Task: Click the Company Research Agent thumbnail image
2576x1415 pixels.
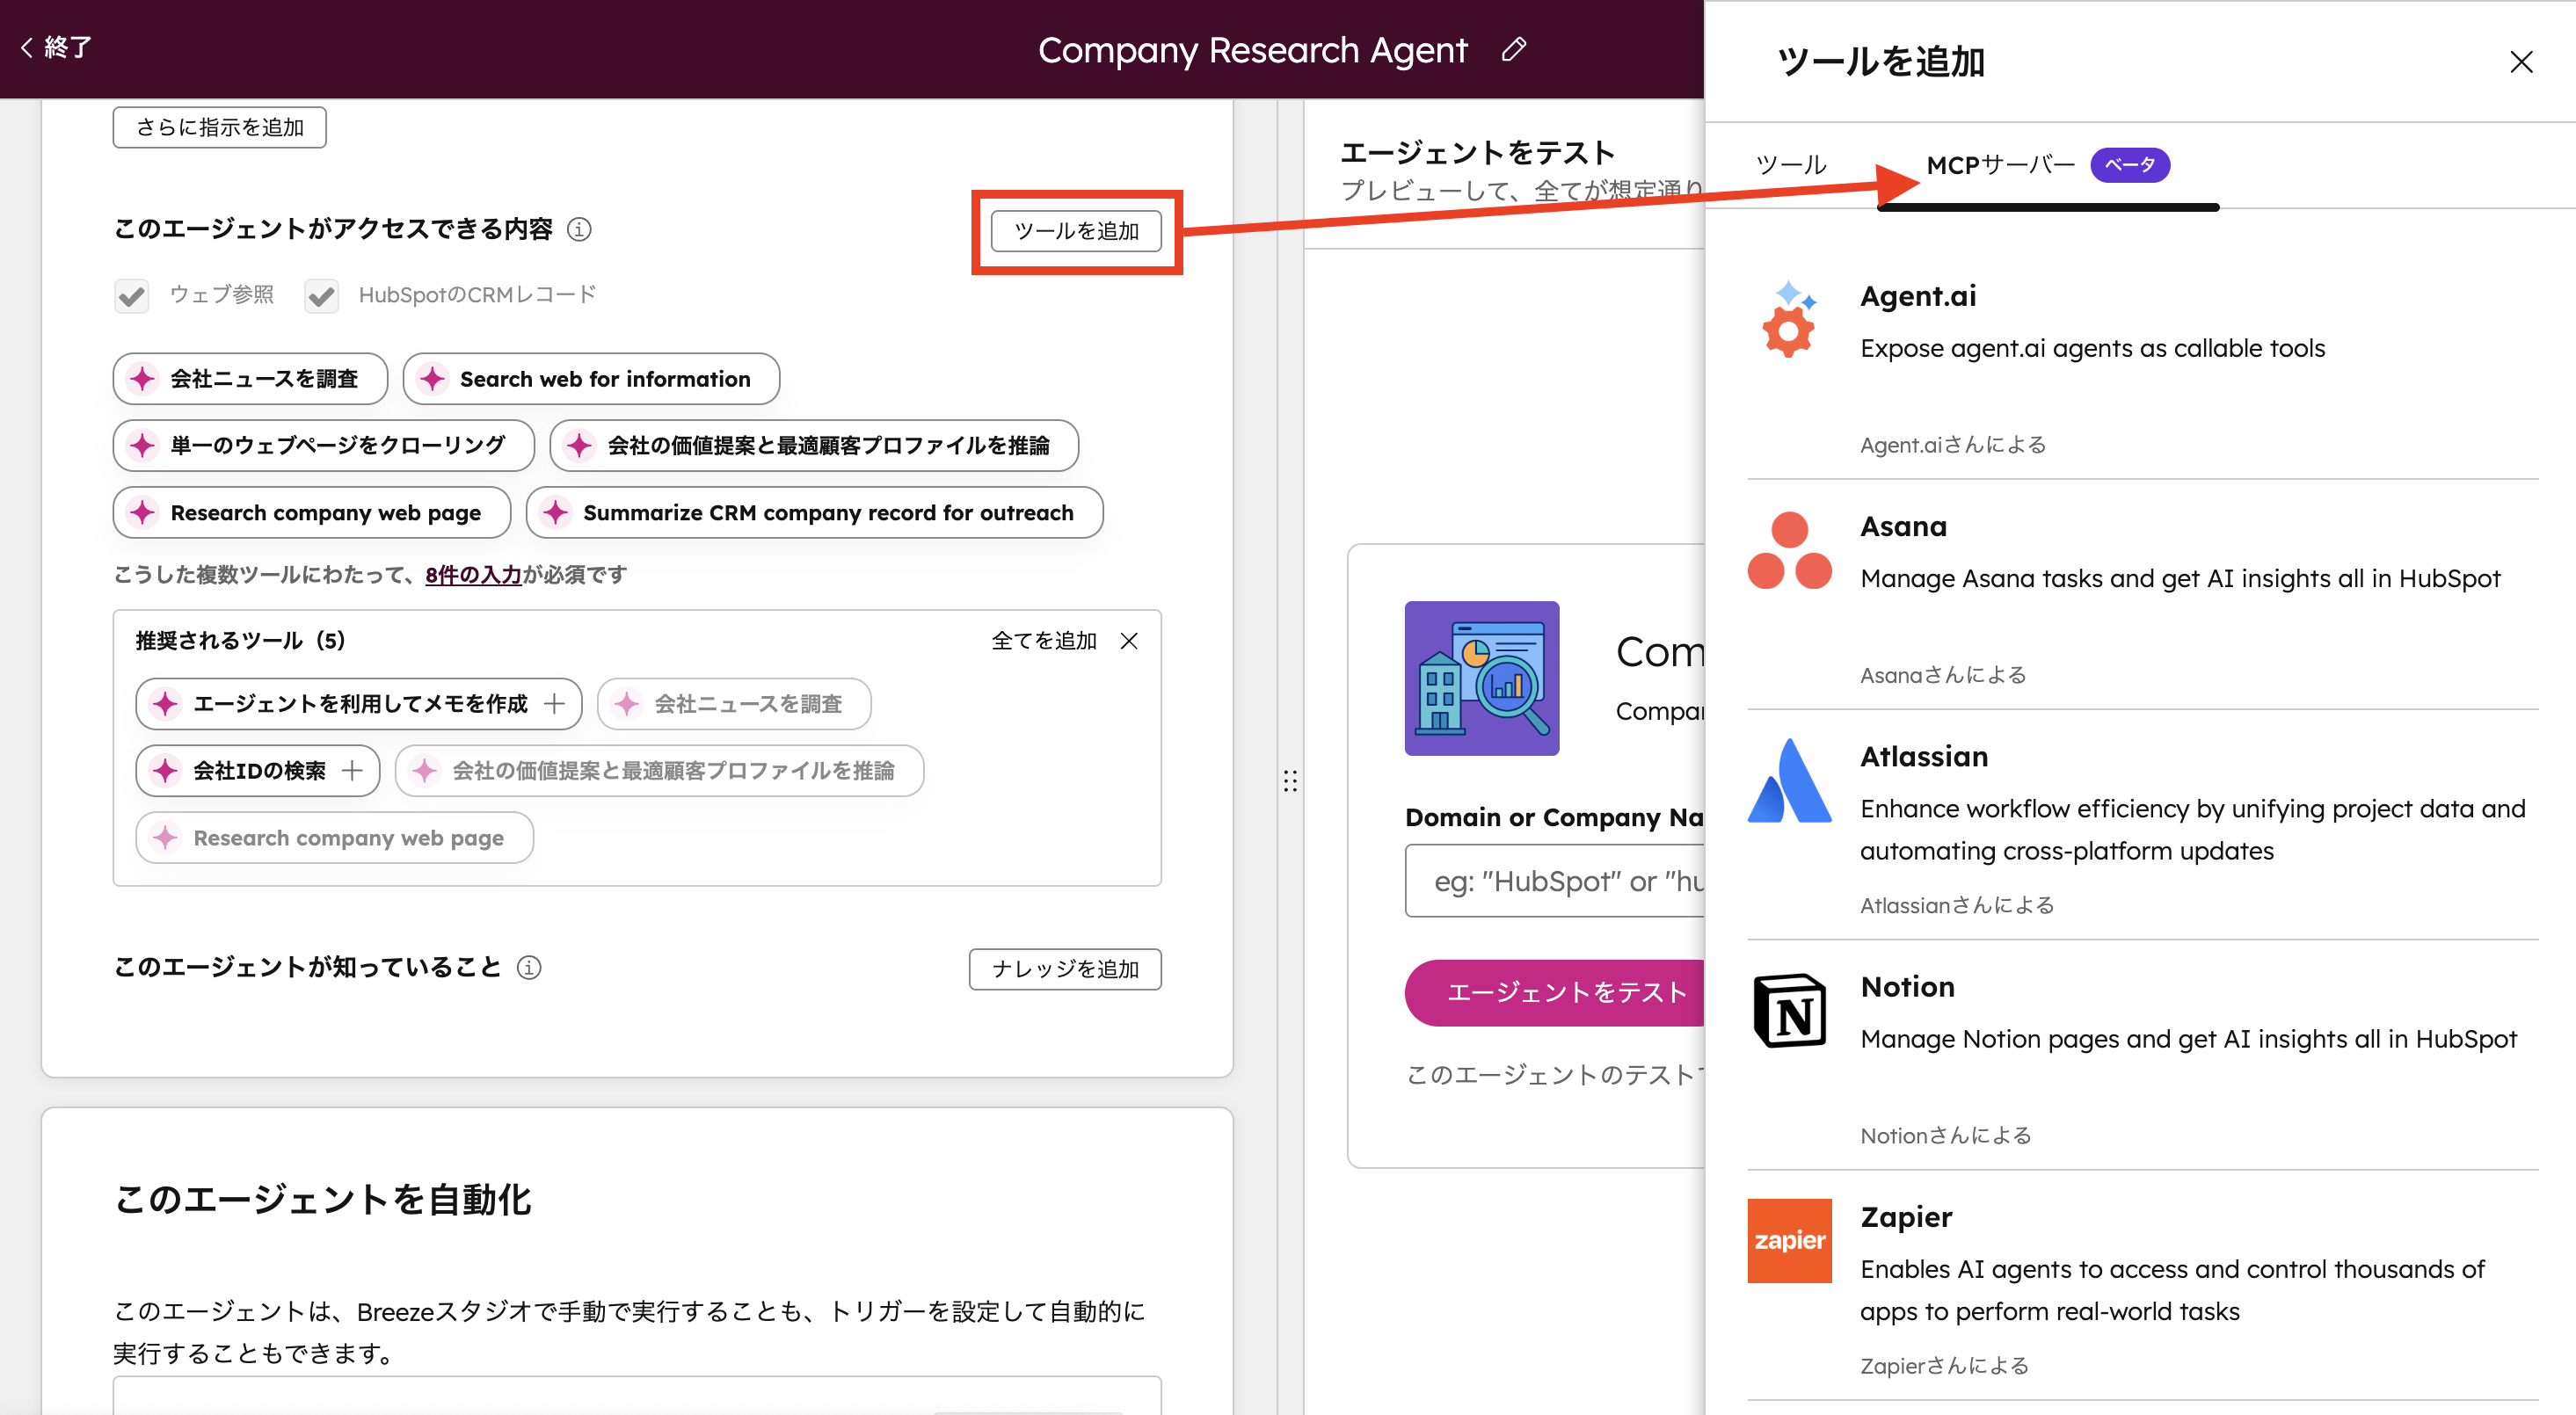Action: [x=1481, y=678]
